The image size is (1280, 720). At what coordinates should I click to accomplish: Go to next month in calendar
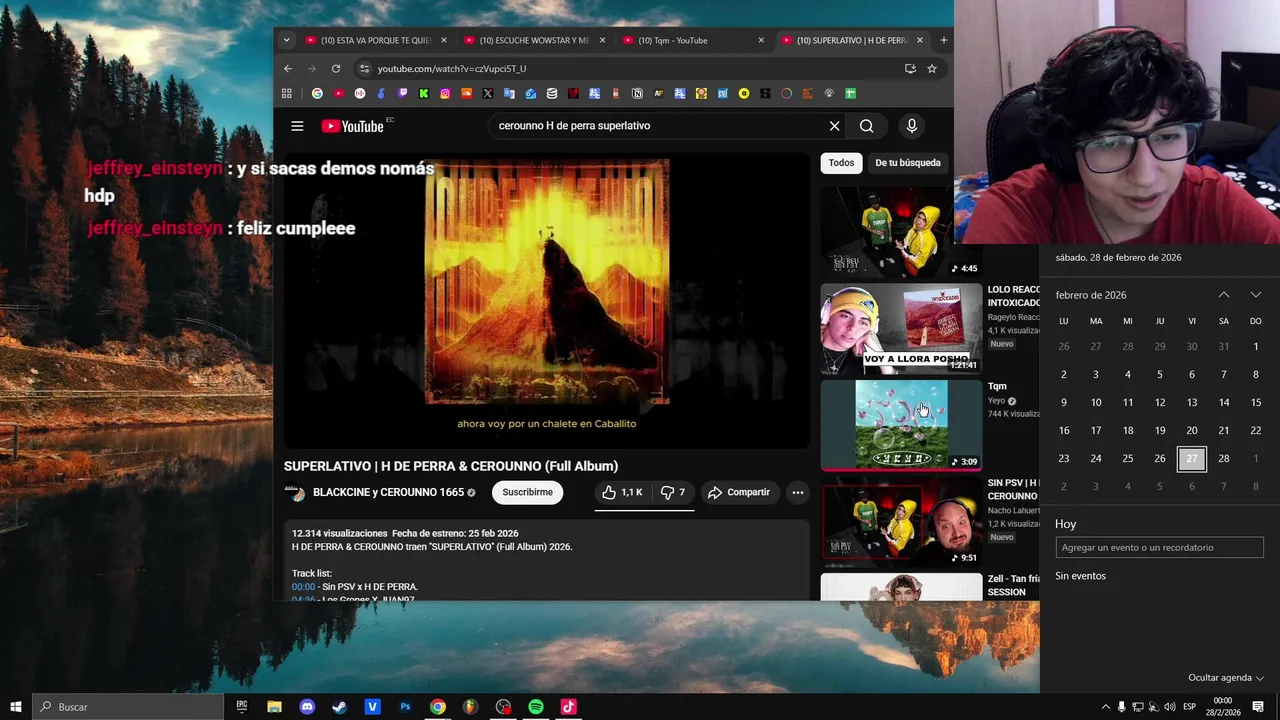pos(1255,295)
